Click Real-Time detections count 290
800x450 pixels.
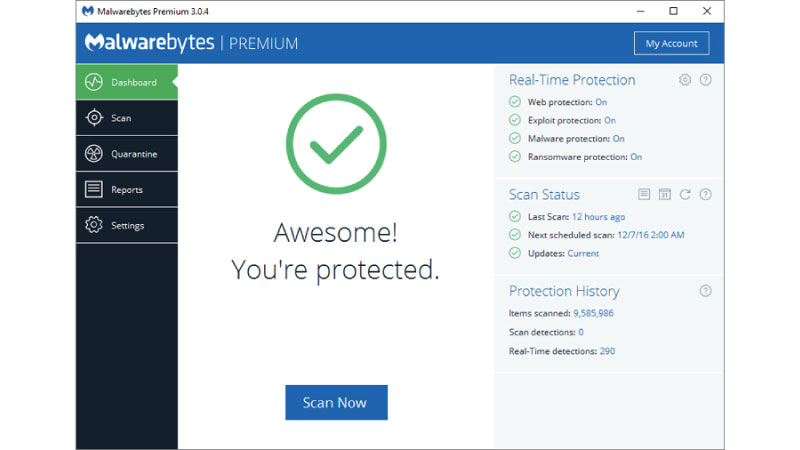[x=607, y=351]
